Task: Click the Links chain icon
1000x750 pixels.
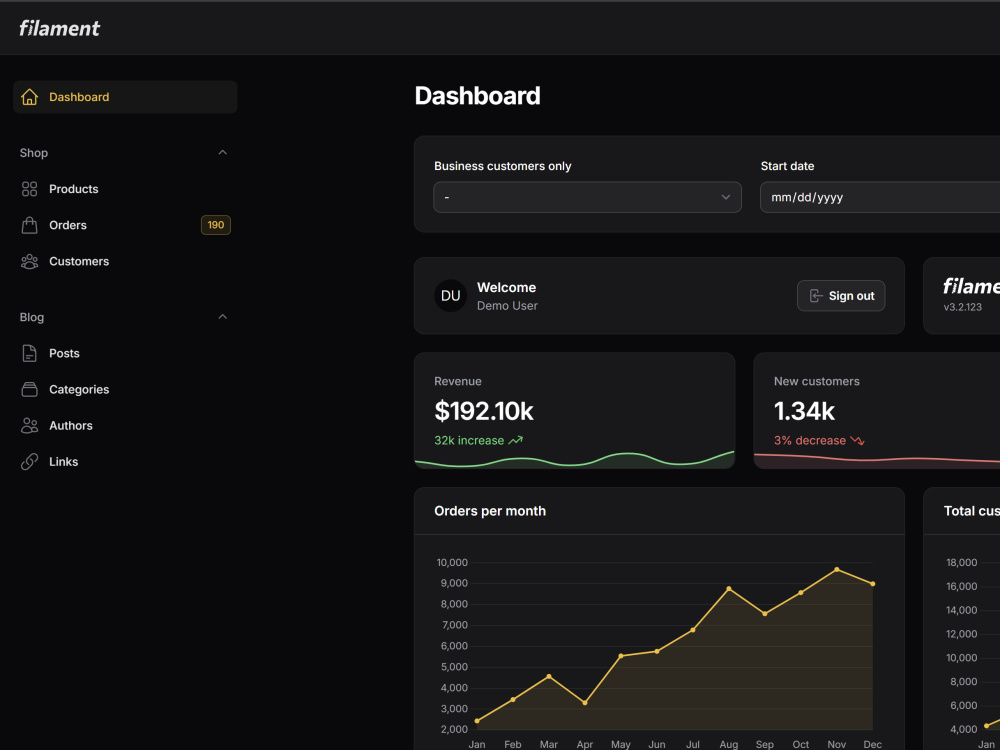Action: (29, 462)
